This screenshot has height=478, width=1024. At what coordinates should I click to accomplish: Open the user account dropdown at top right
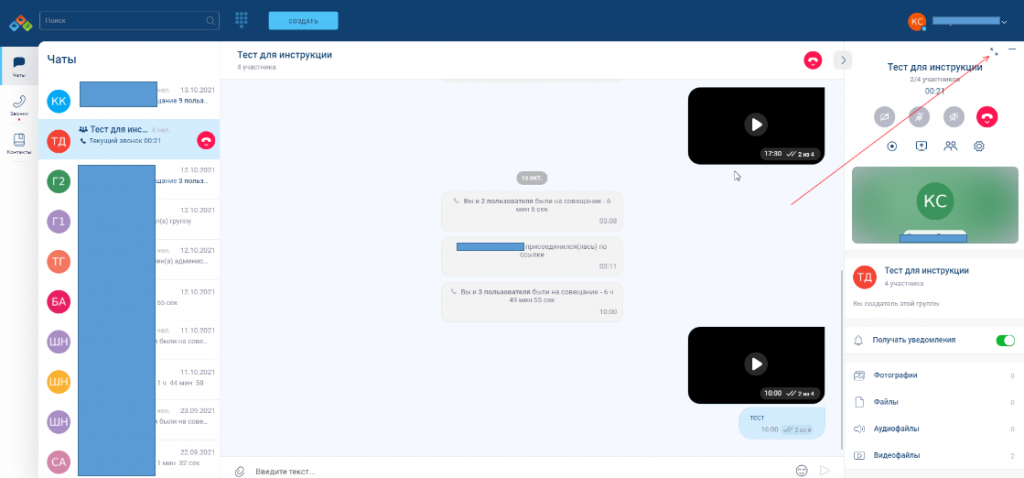968,20
